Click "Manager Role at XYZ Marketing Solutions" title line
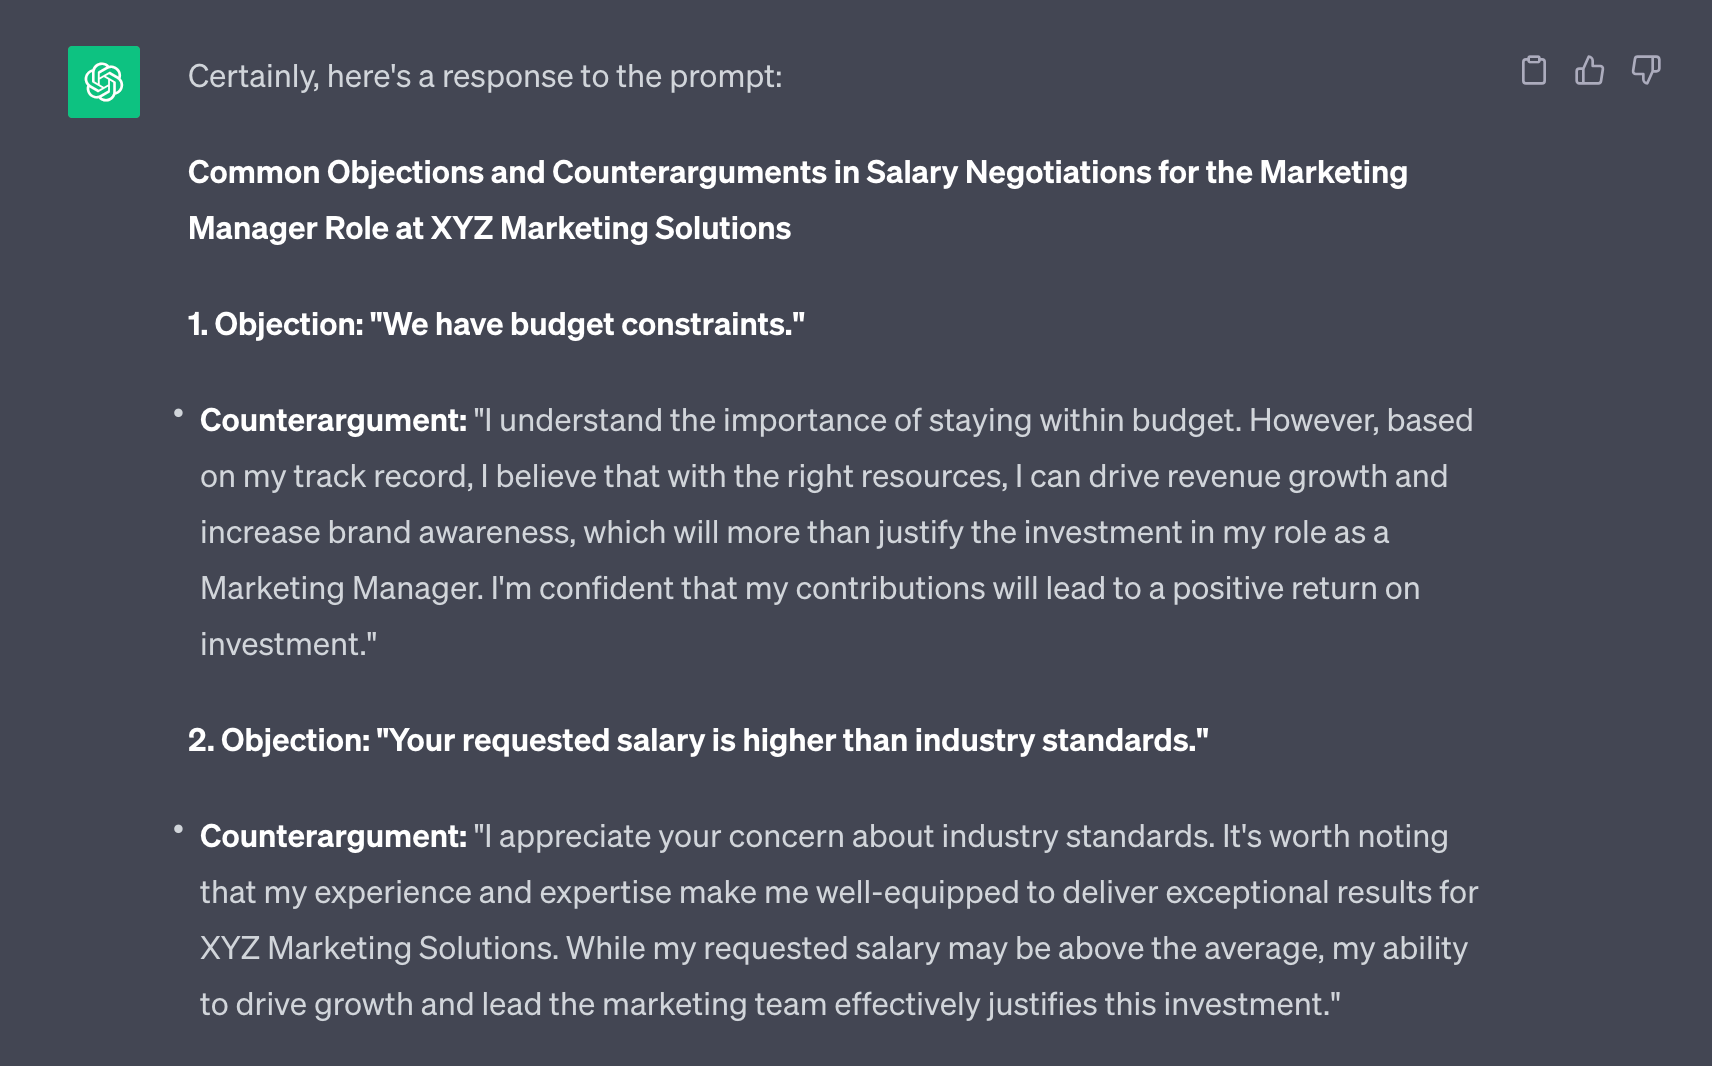The image size is (1712, 1066). [x=489, y=229]
